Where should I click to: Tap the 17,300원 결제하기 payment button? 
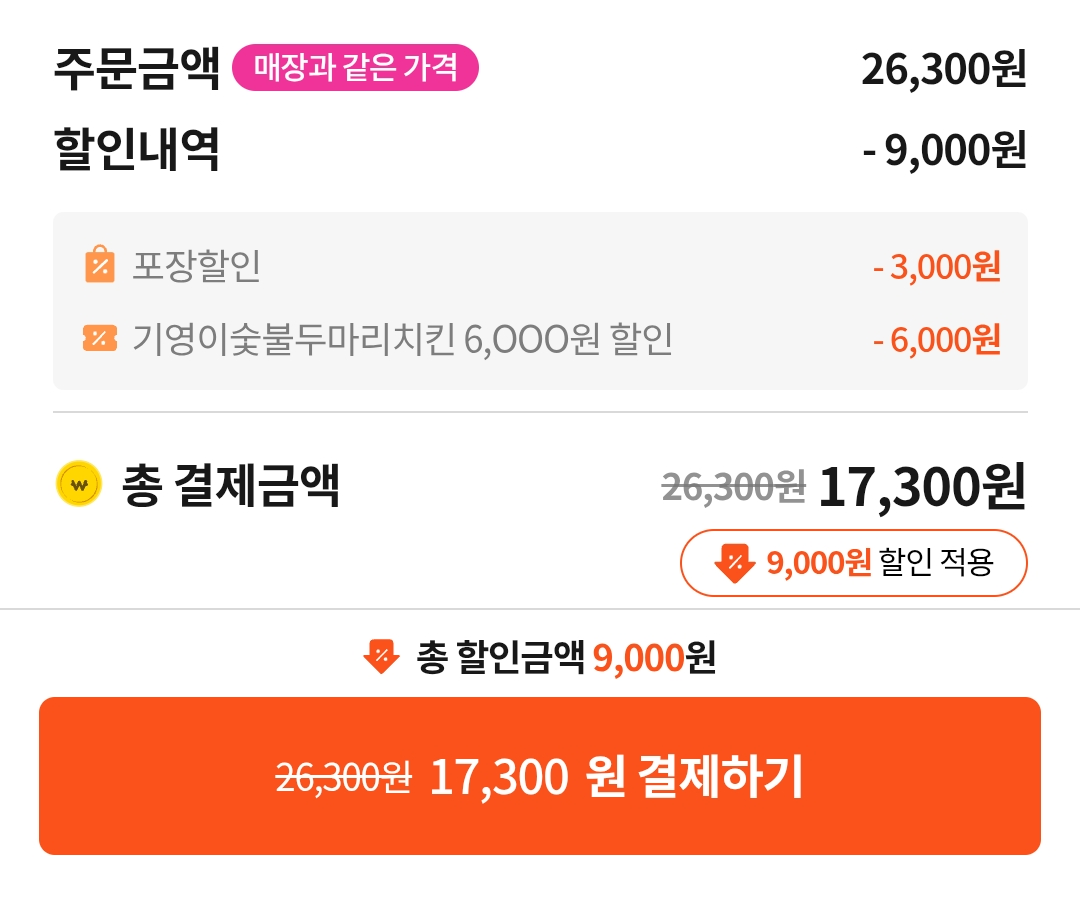point(540,776)
